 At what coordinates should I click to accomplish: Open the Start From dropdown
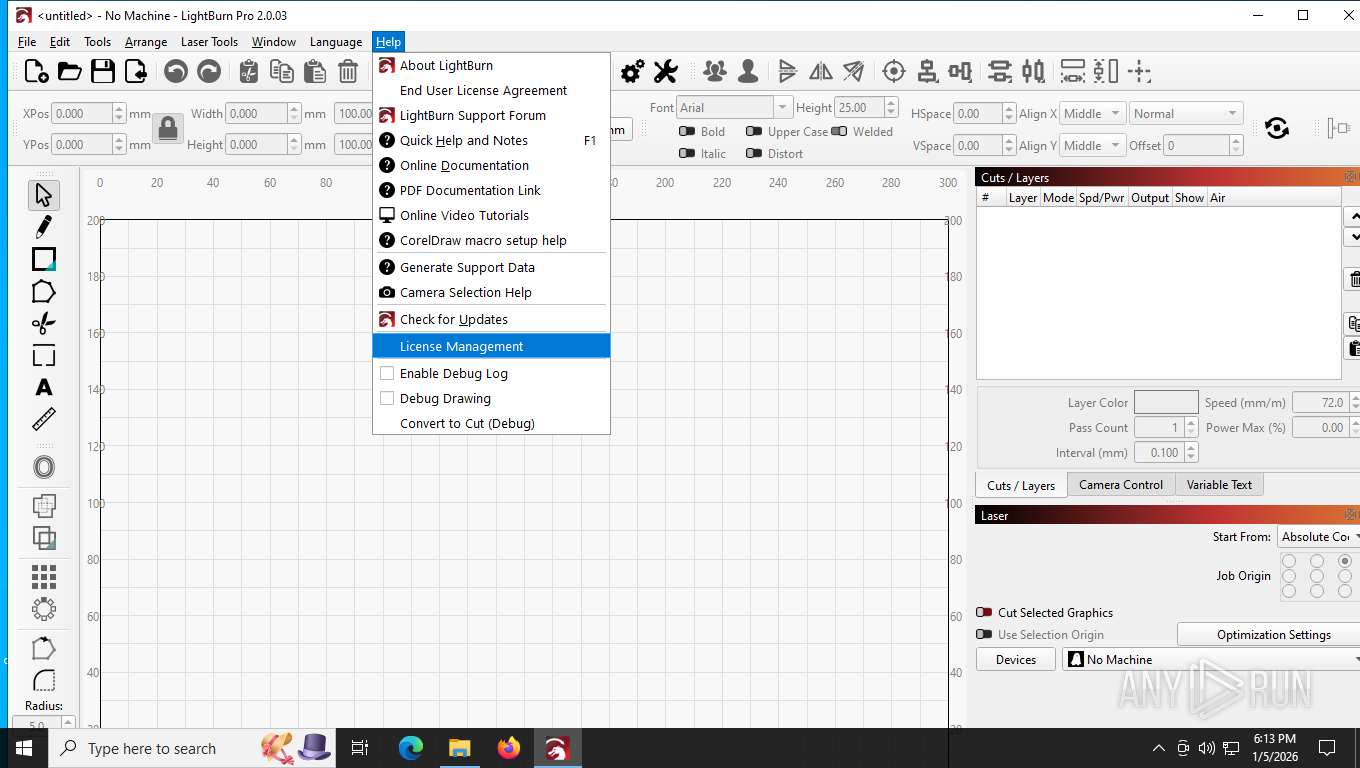(1319, 537)
